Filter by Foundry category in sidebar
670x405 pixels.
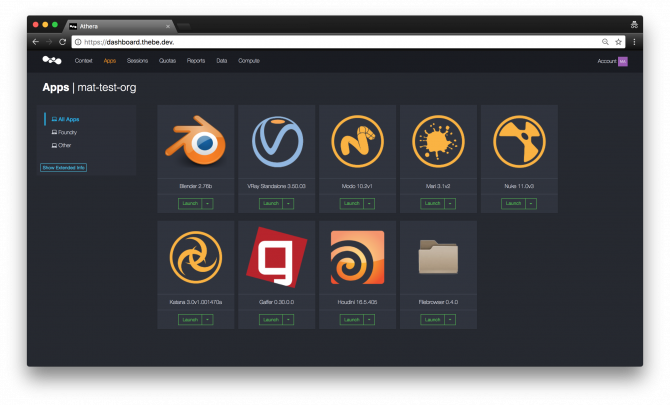(x=64, y=132)
